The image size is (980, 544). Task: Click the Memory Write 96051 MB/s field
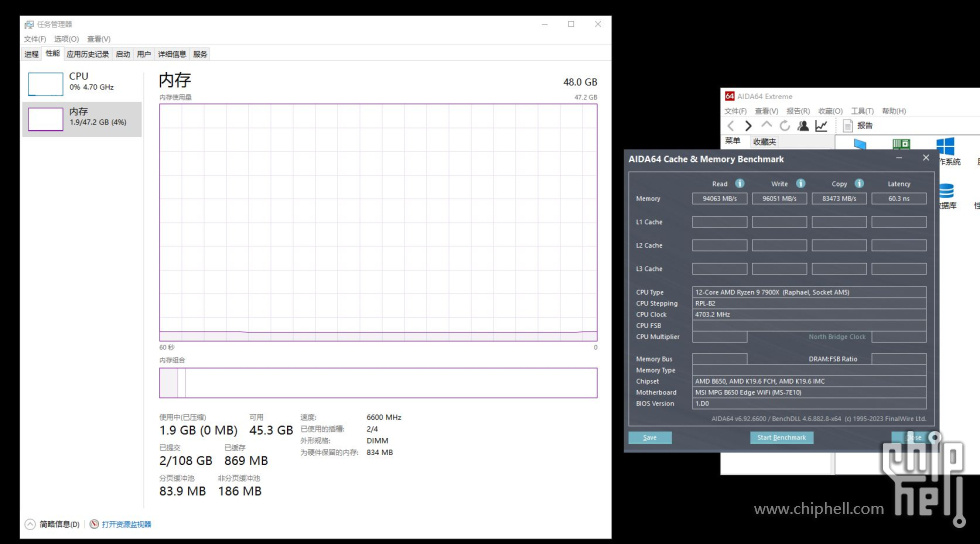(779, 198)
